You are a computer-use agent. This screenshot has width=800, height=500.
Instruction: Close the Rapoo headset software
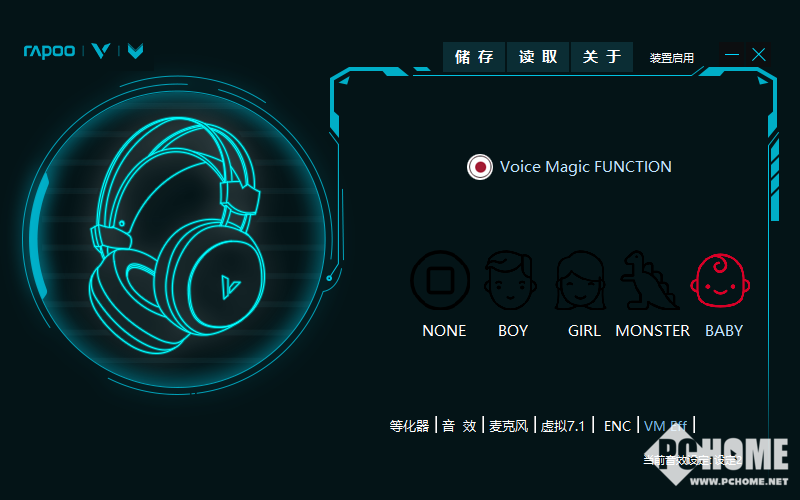[759, 55]
